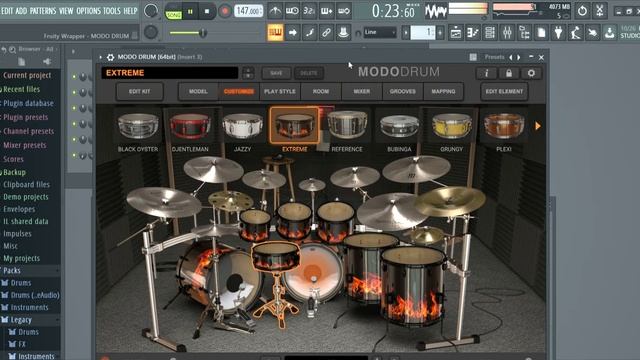Click the stamp/countdown icon next to link
Image resolution: width=640 pixels, height=360 pixels.
tap(344, 32)
